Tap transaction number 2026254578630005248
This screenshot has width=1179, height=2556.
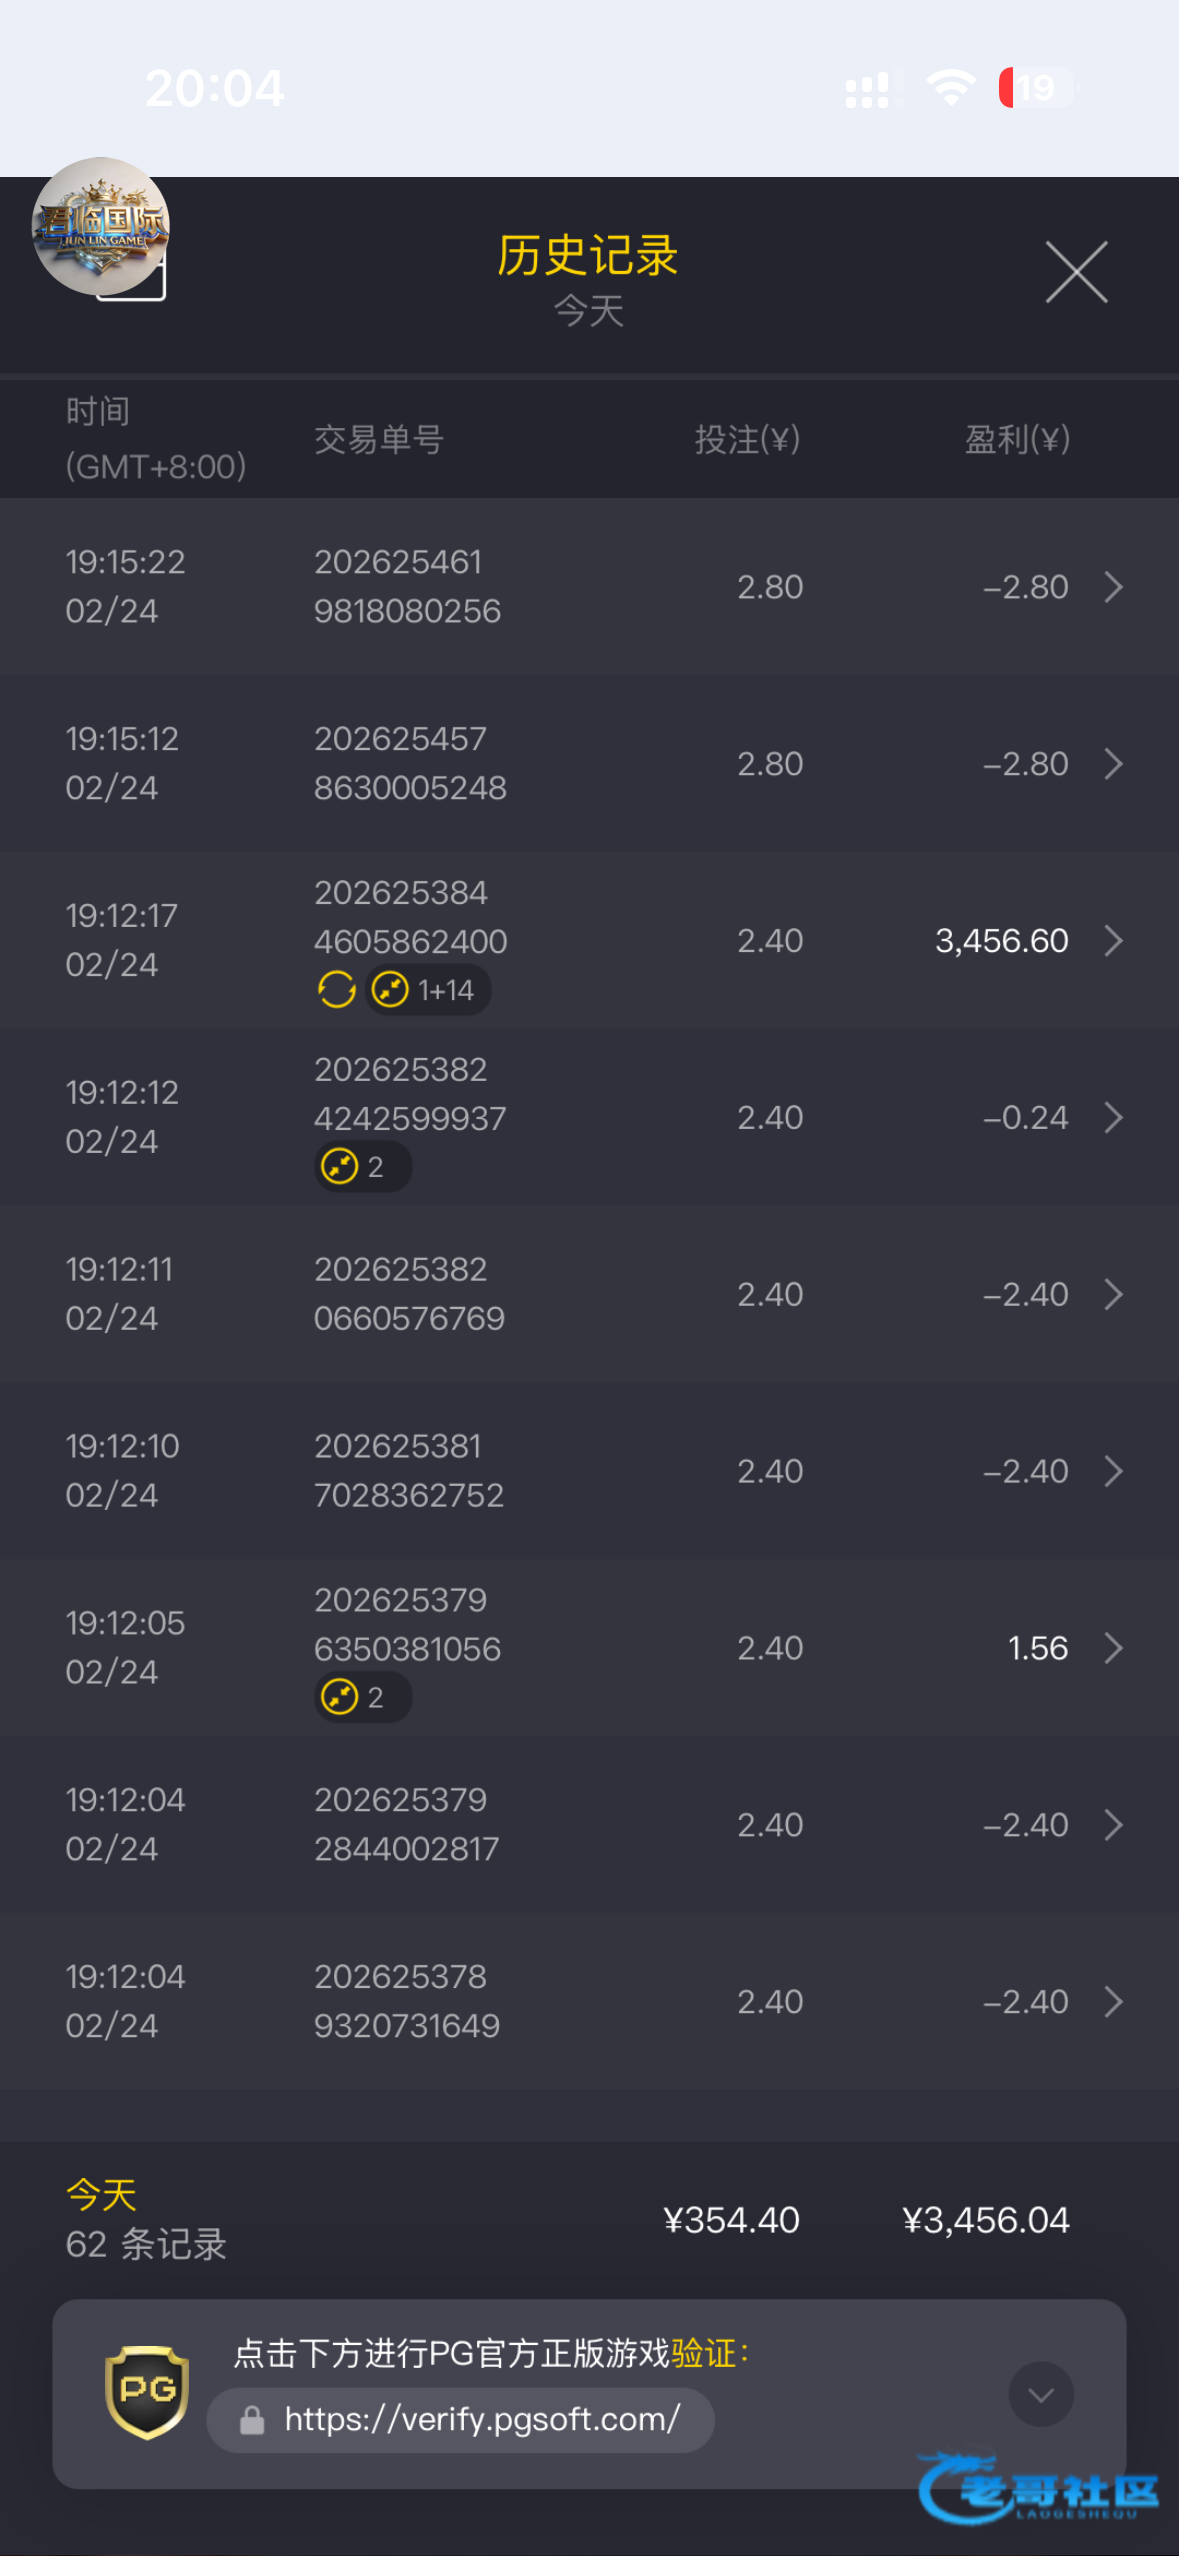click(410, 764)
